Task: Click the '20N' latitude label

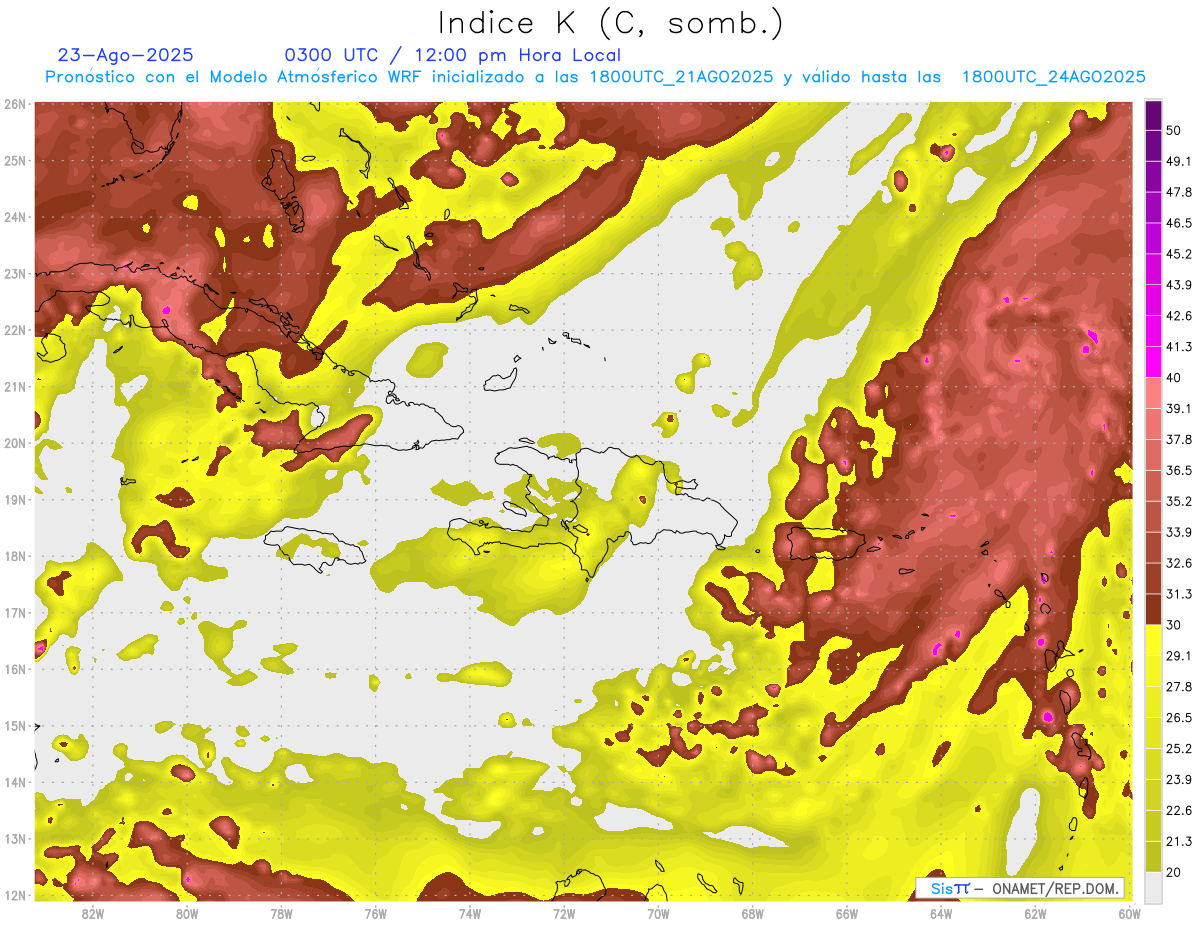Action: point(14,443)
